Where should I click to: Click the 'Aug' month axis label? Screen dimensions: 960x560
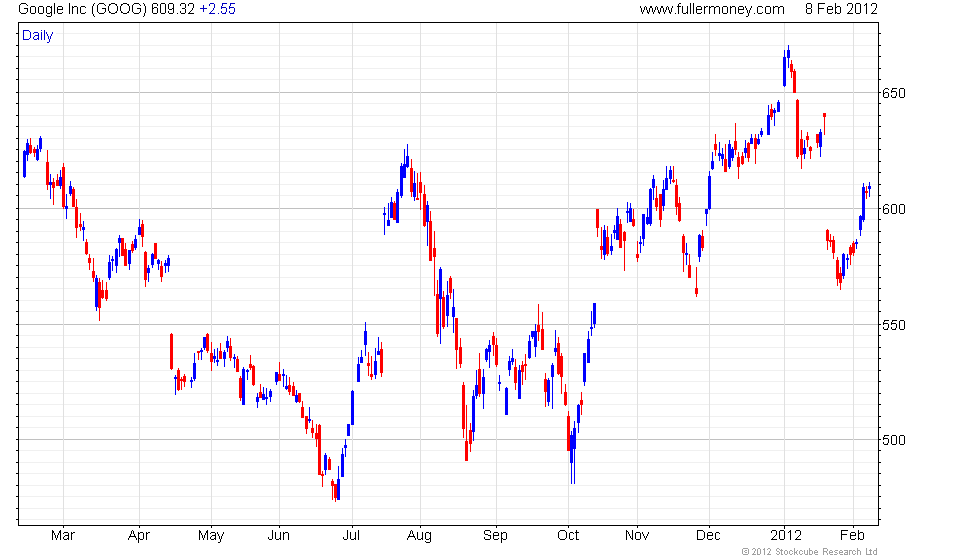419,536
